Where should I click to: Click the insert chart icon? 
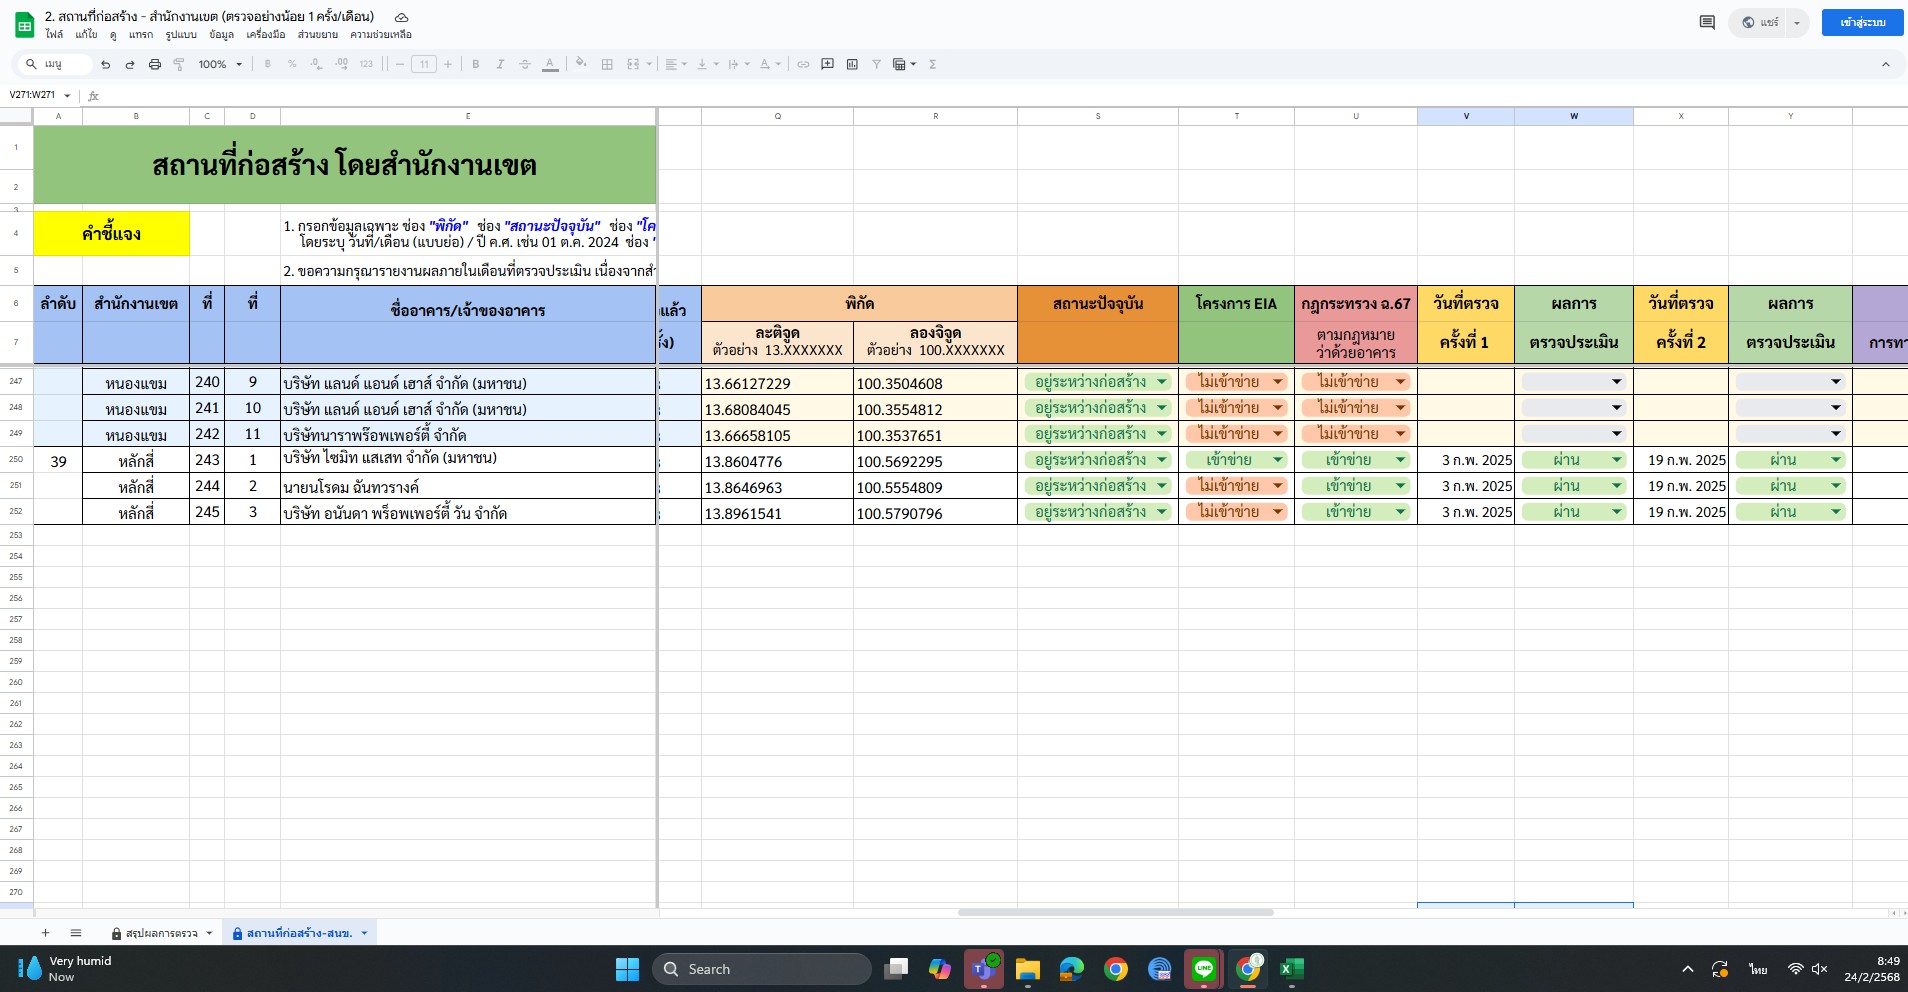coord(852,64)
